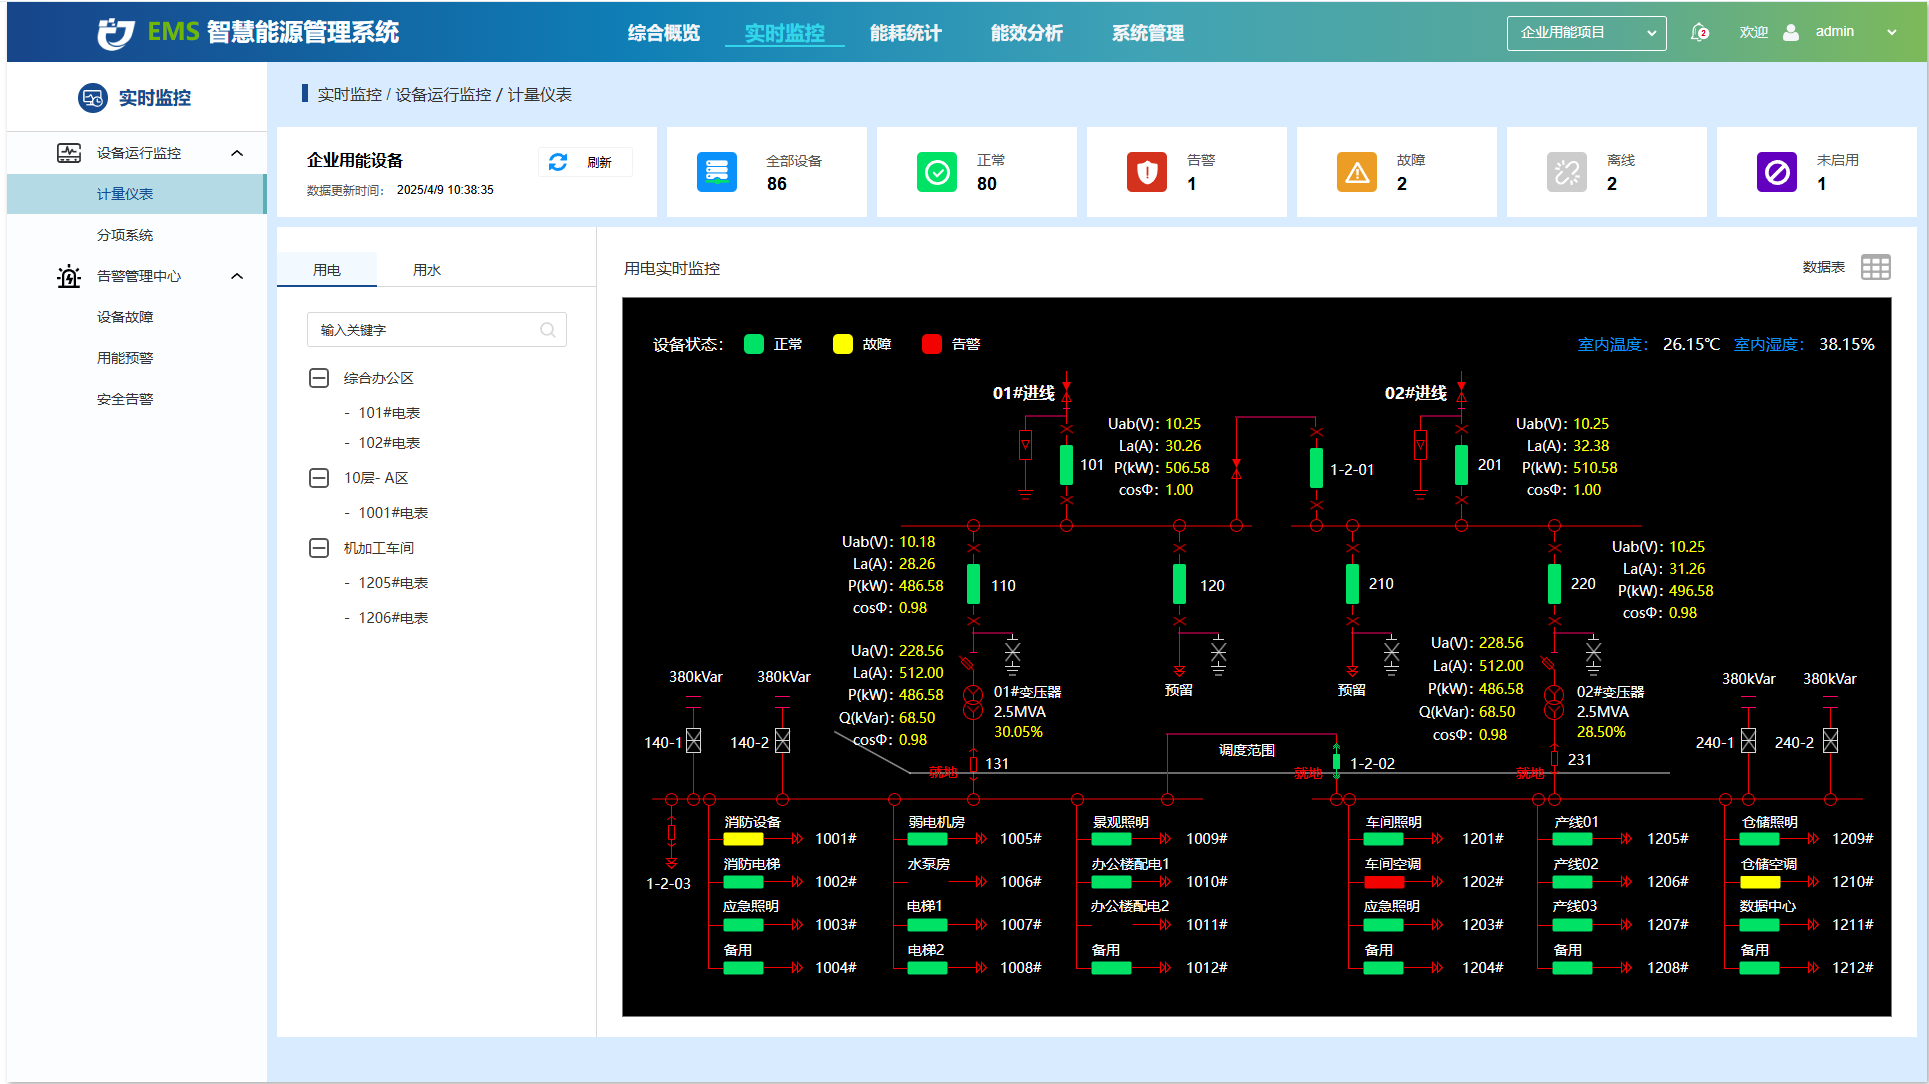Click breaker 110 green indicator
1929x1084 pixels.
point(973,584)
